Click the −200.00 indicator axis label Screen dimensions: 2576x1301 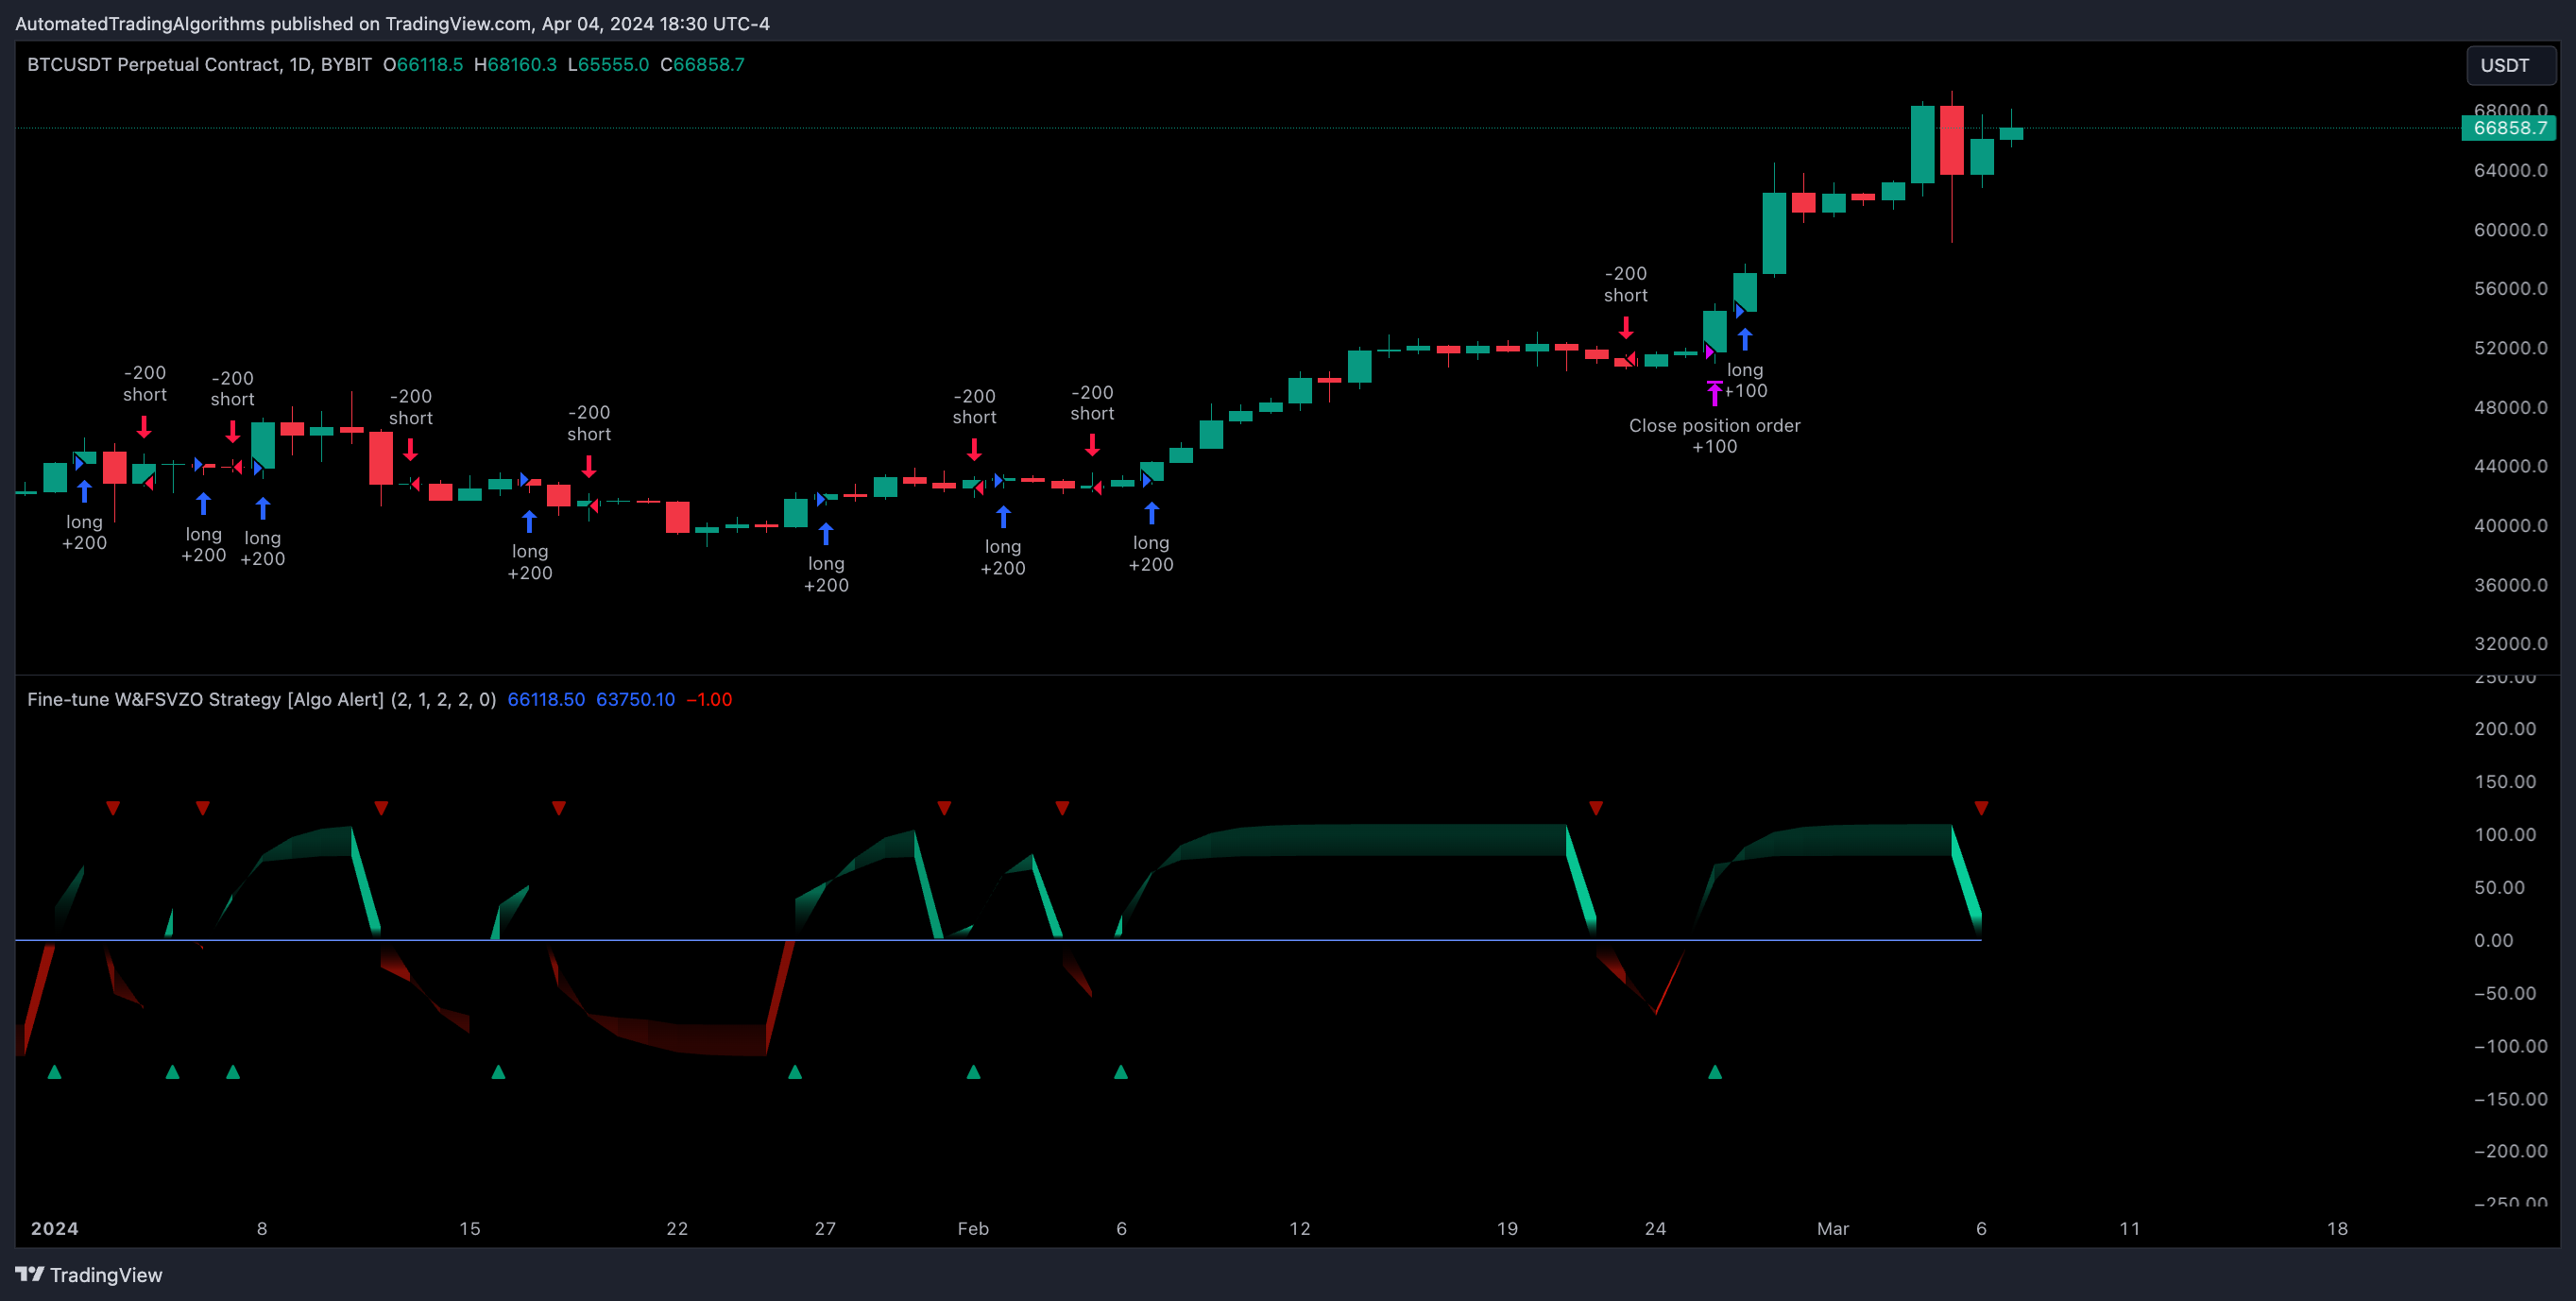[x=2510, y=1152]
